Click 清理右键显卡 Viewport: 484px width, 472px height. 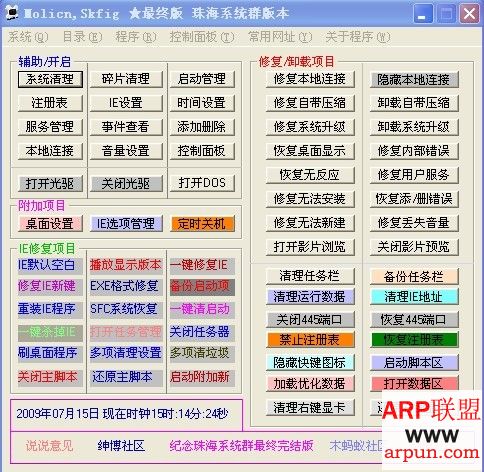(x=310, y=407)
